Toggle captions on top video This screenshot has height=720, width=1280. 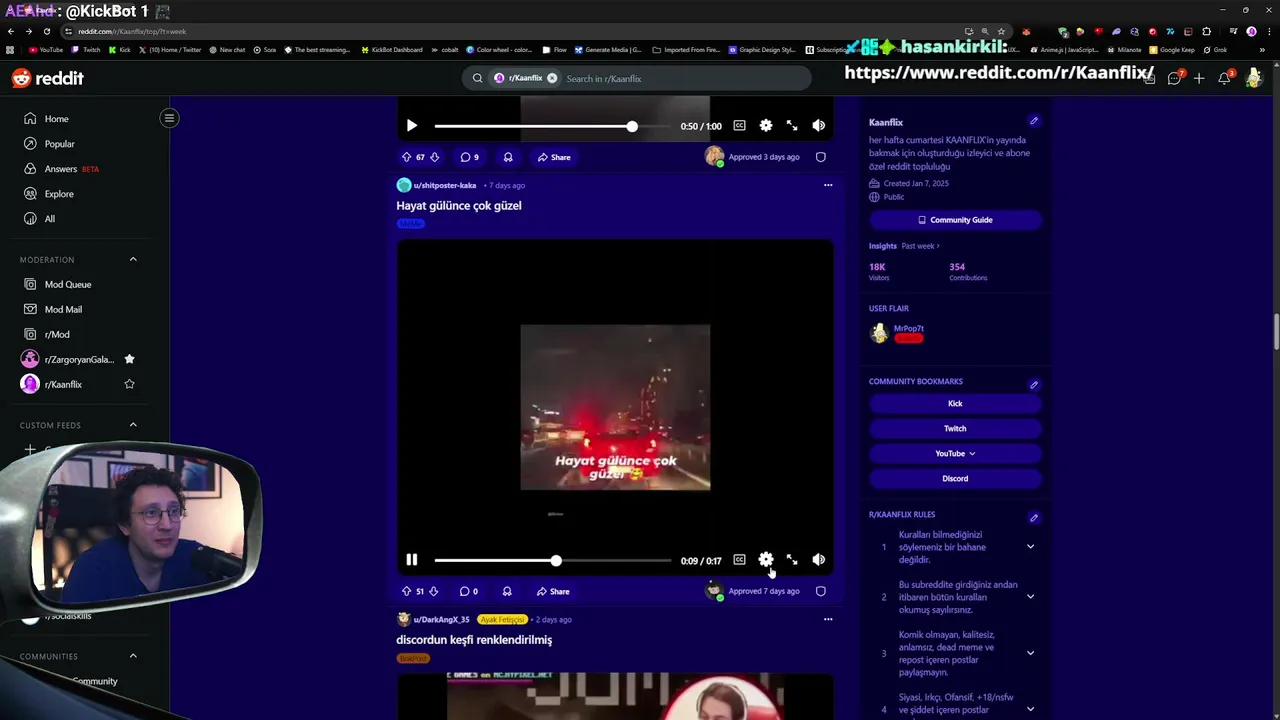tap(739, 126)
